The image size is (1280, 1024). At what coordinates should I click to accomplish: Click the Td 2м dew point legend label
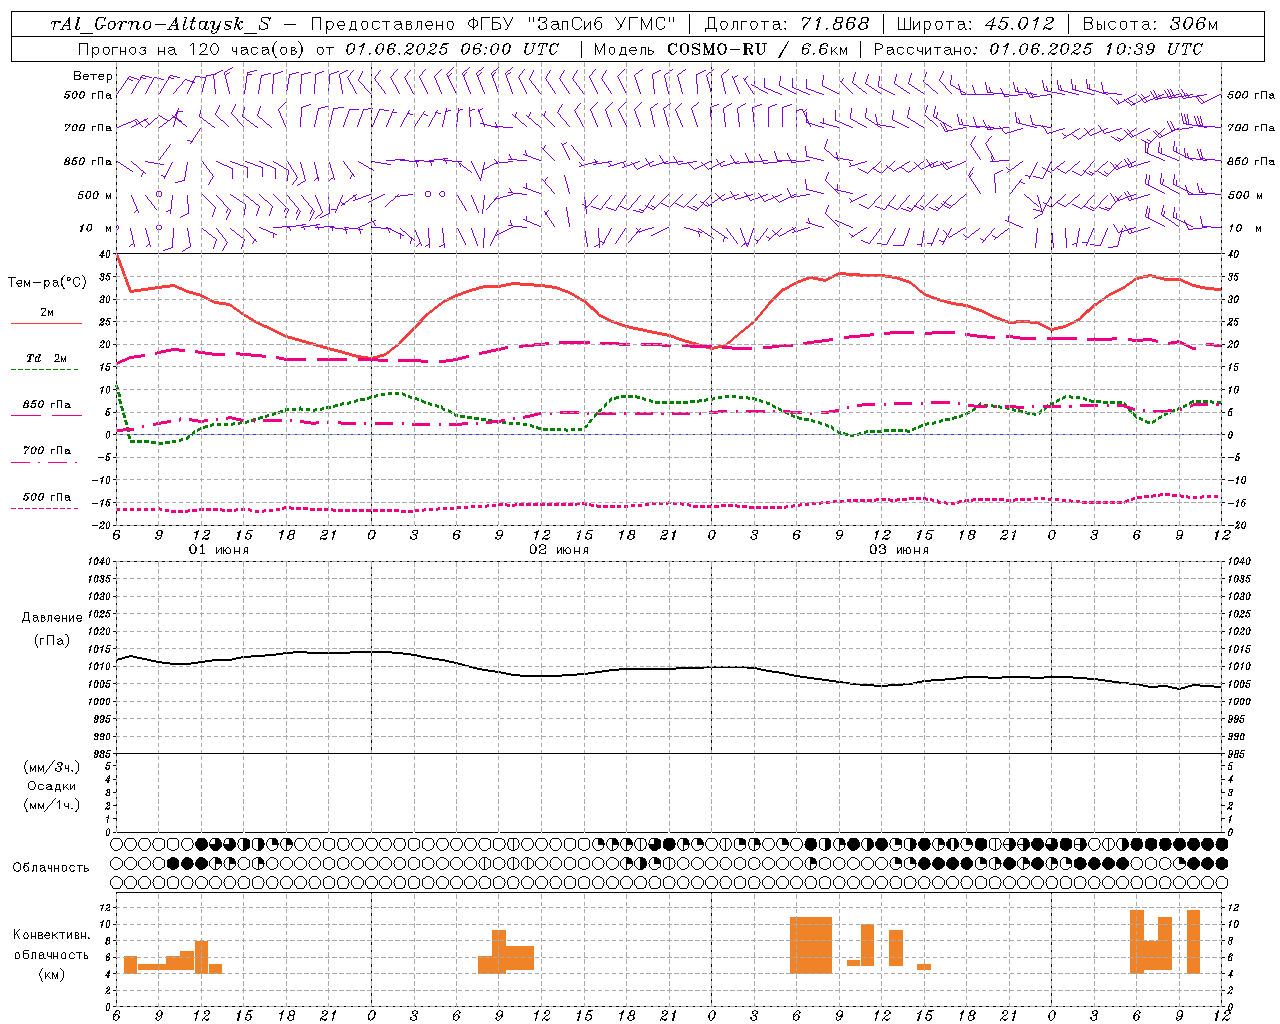click(46, 358)
